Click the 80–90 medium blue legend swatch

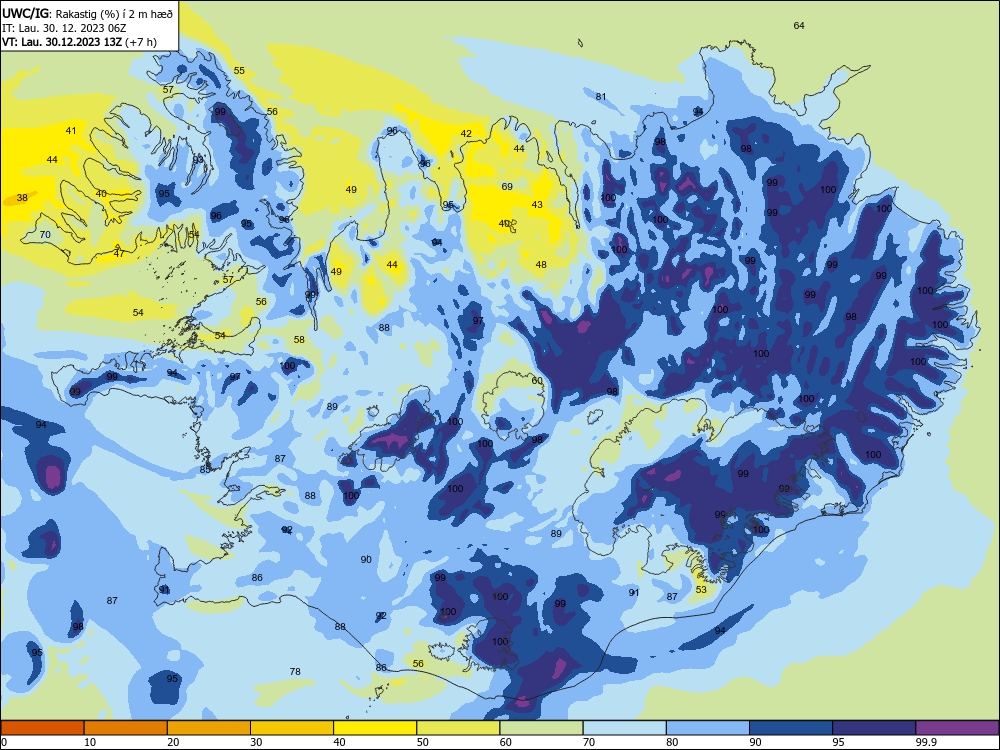708,728
